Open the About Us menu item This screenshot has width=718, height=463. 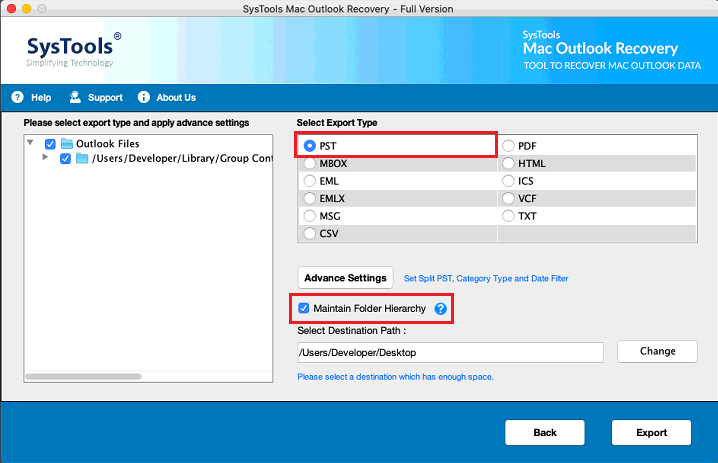[x=176, y=98]
